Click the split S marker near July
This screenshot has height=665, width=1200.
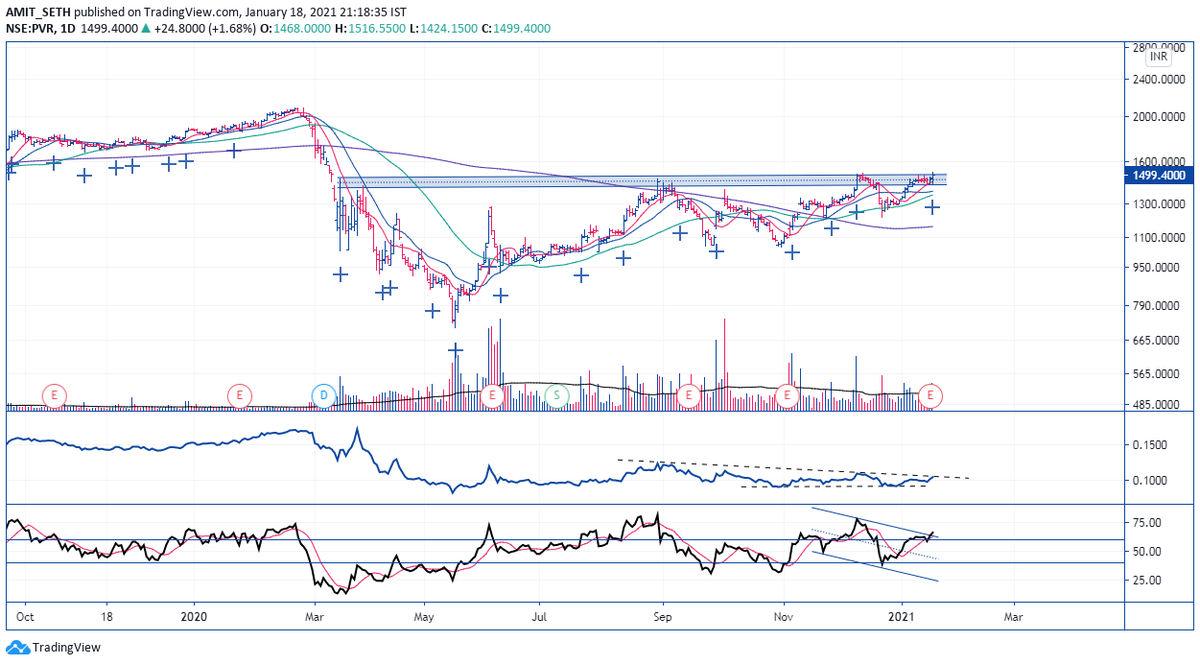coord(558,396)
